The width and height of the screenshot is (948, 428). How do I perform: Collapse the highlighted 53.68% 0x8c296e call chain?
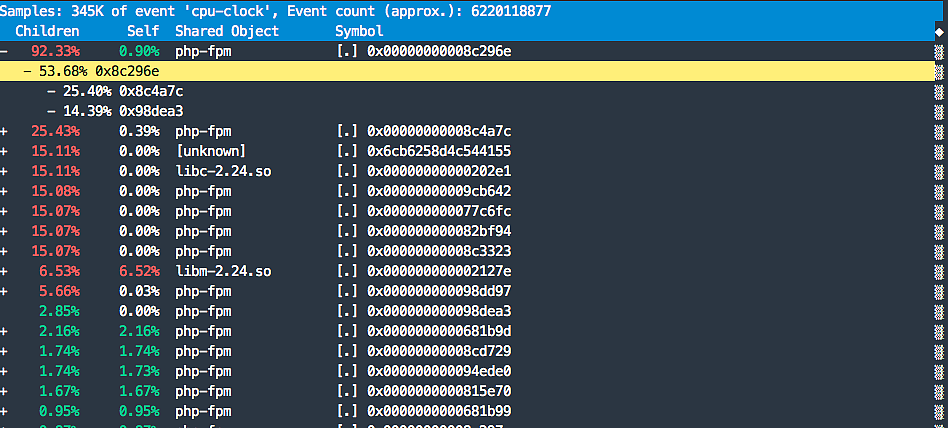27,71
